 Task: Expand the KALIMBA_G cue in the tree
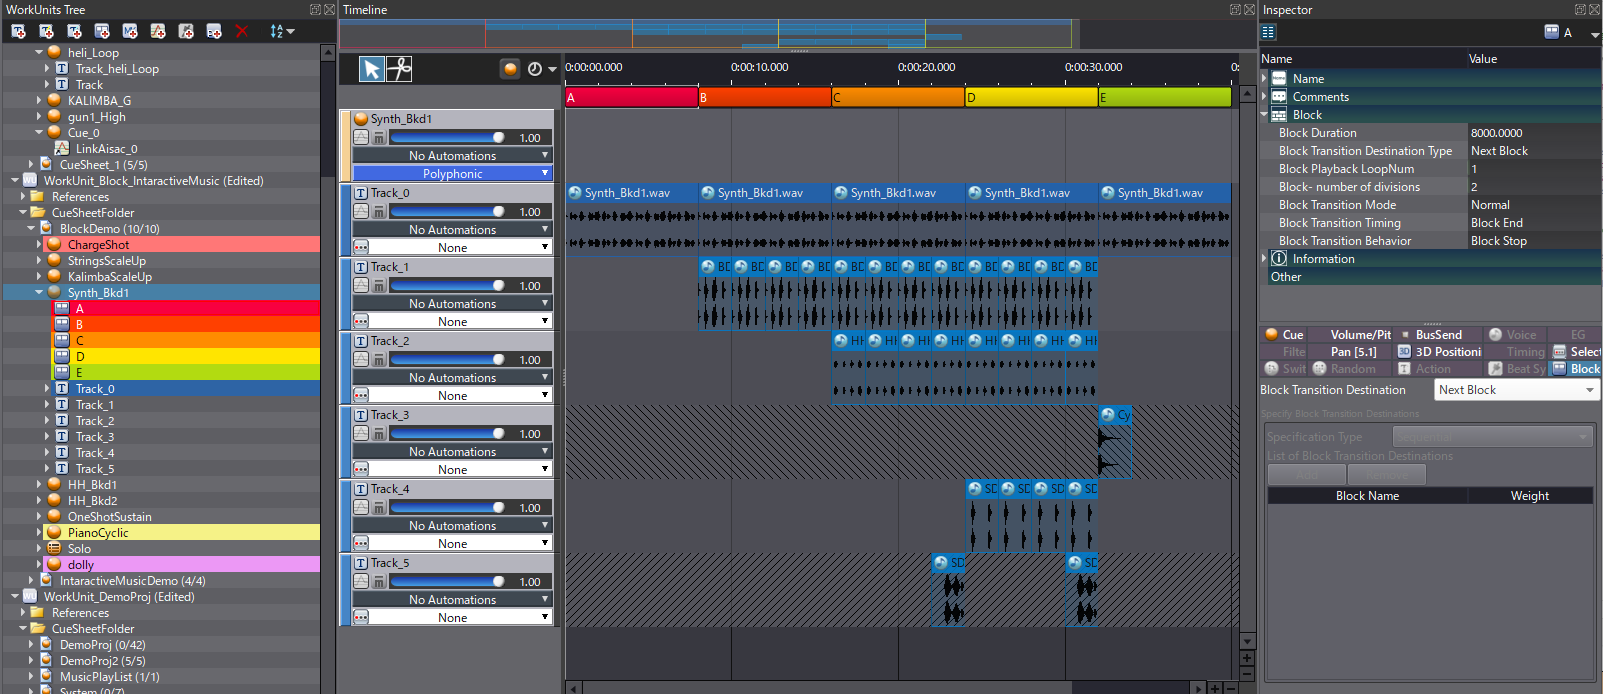[39, 100]
